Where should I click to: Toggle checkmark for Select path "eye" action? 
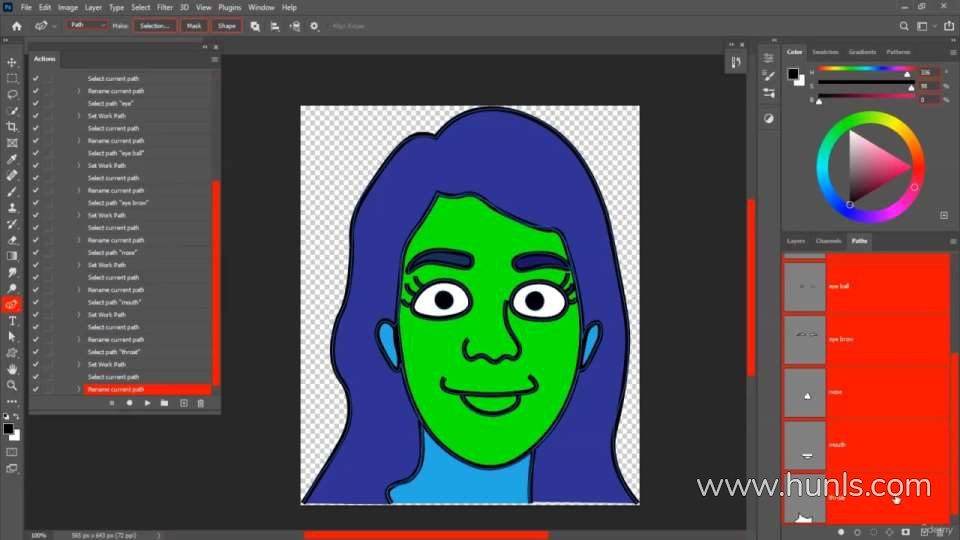36,103
